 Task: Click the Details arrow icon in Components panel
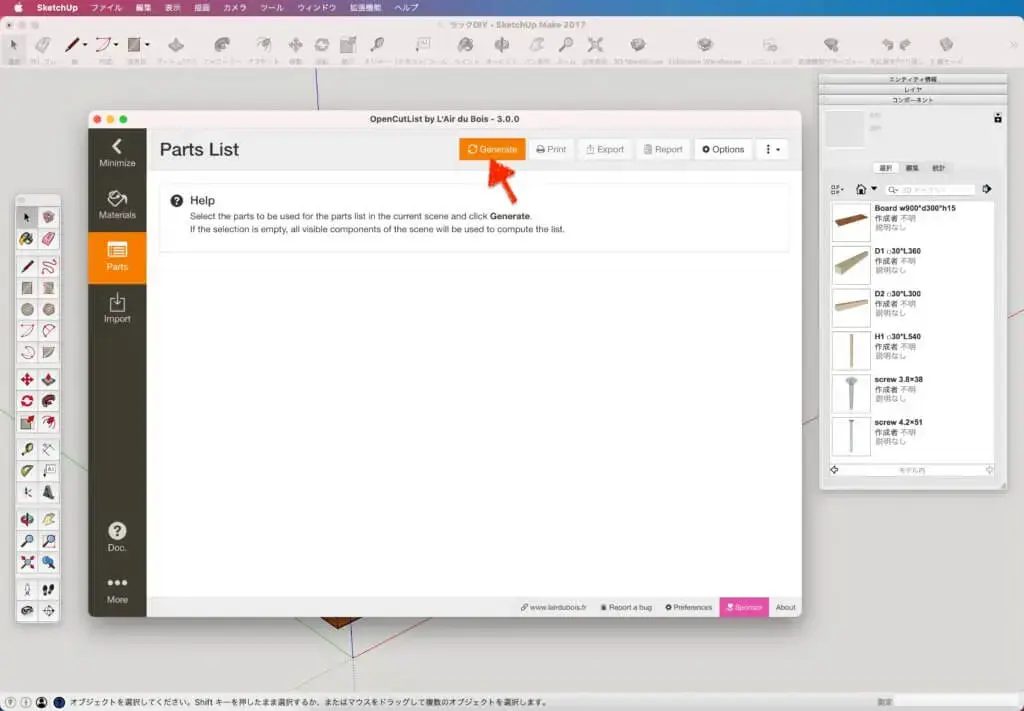point(987,189)
